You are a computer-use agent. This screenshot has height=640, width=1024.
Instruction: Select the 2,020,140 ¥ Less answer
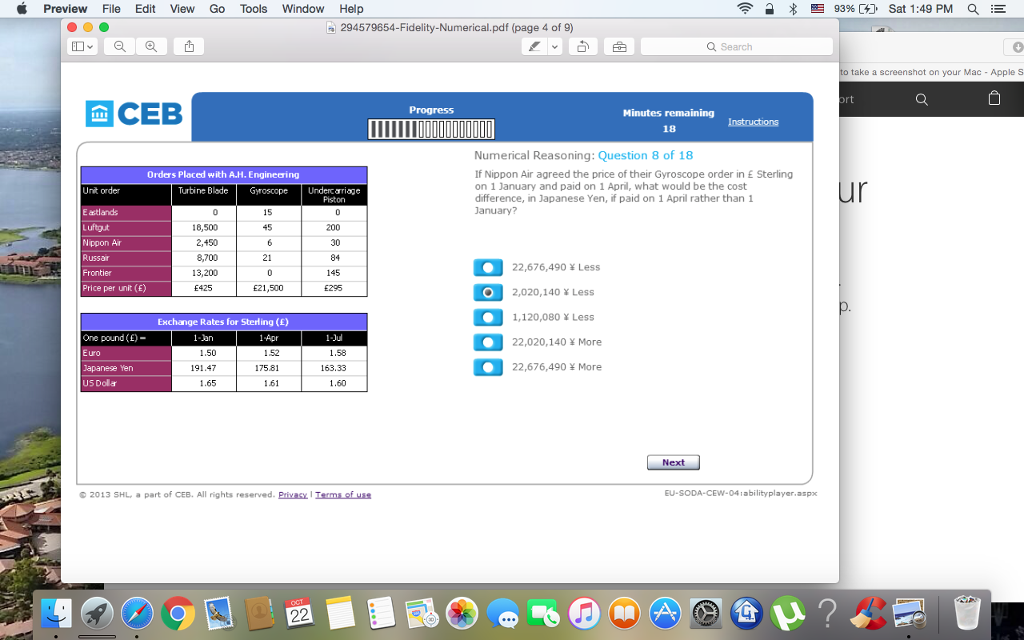(x=488, y=292)
